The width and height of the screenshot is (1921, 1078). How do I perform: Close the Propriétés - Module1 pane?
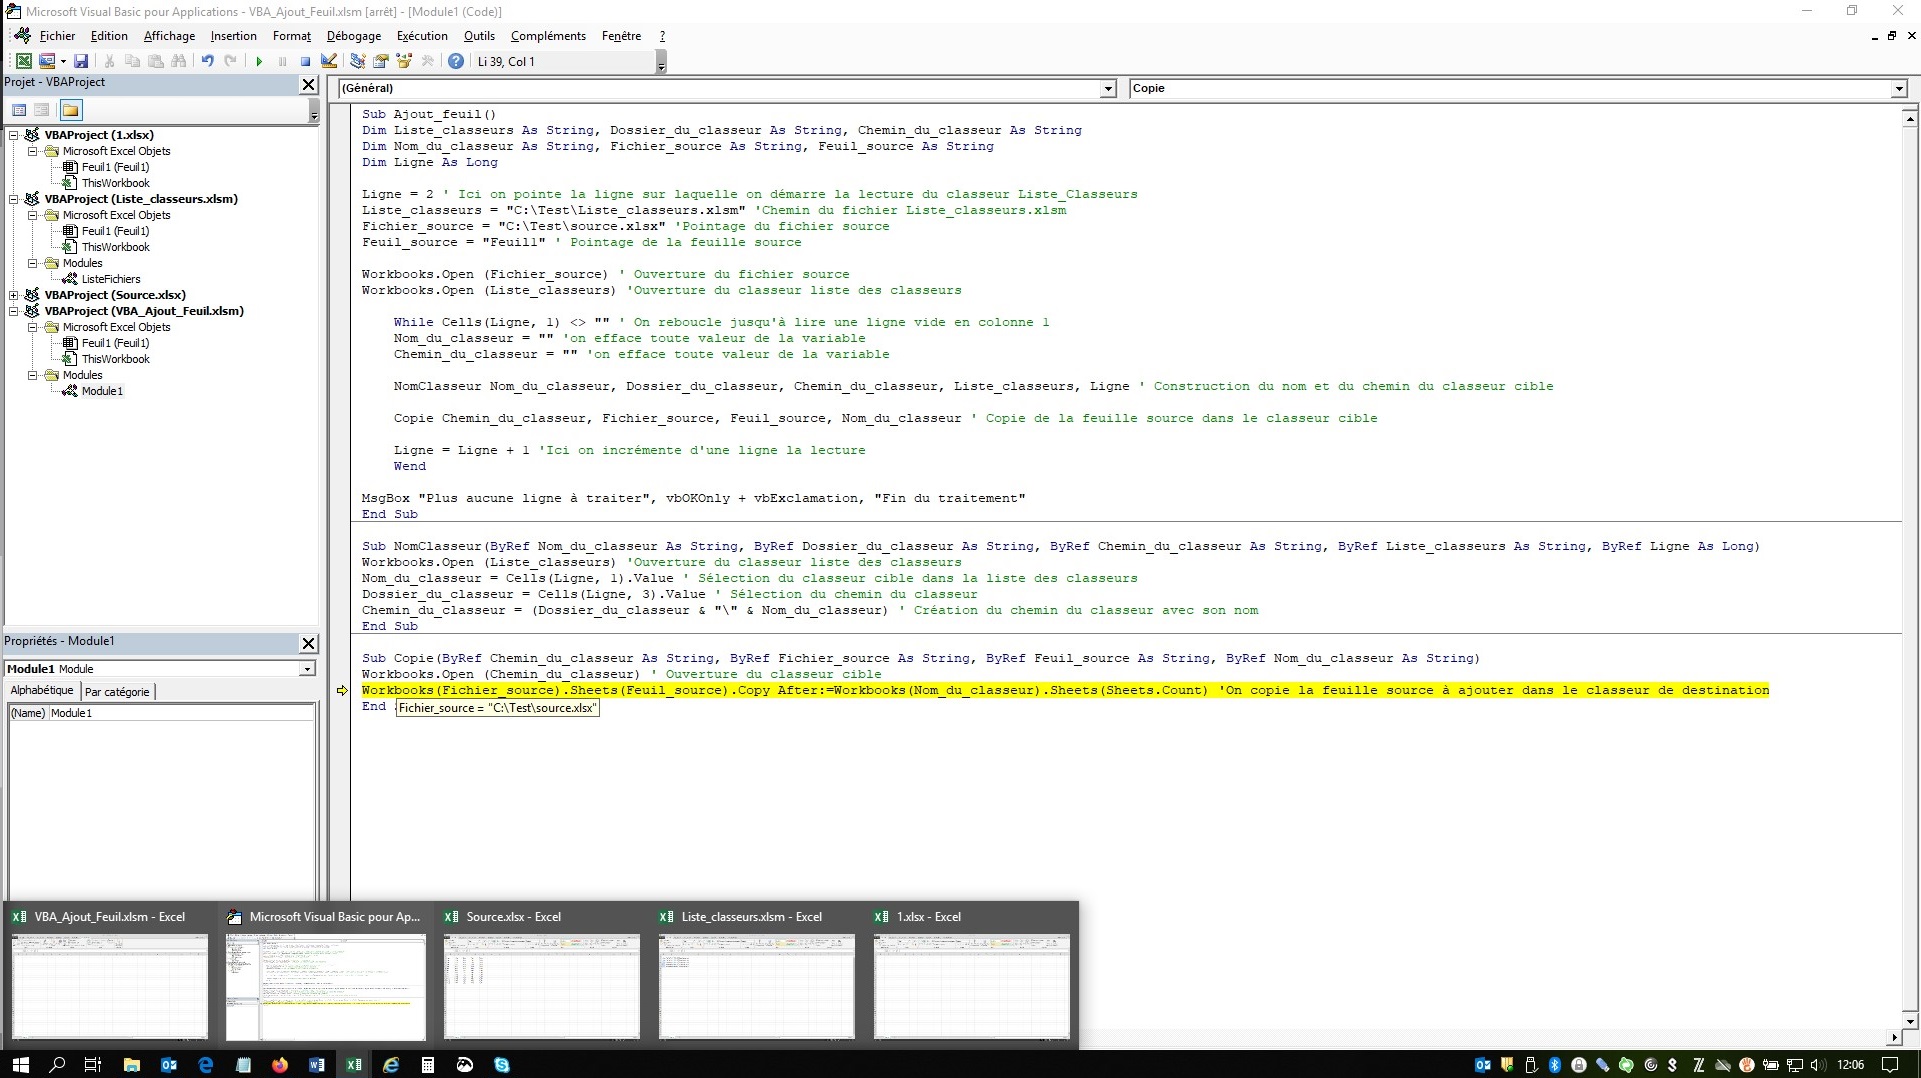pyautogui.click(x=309, y=643)
